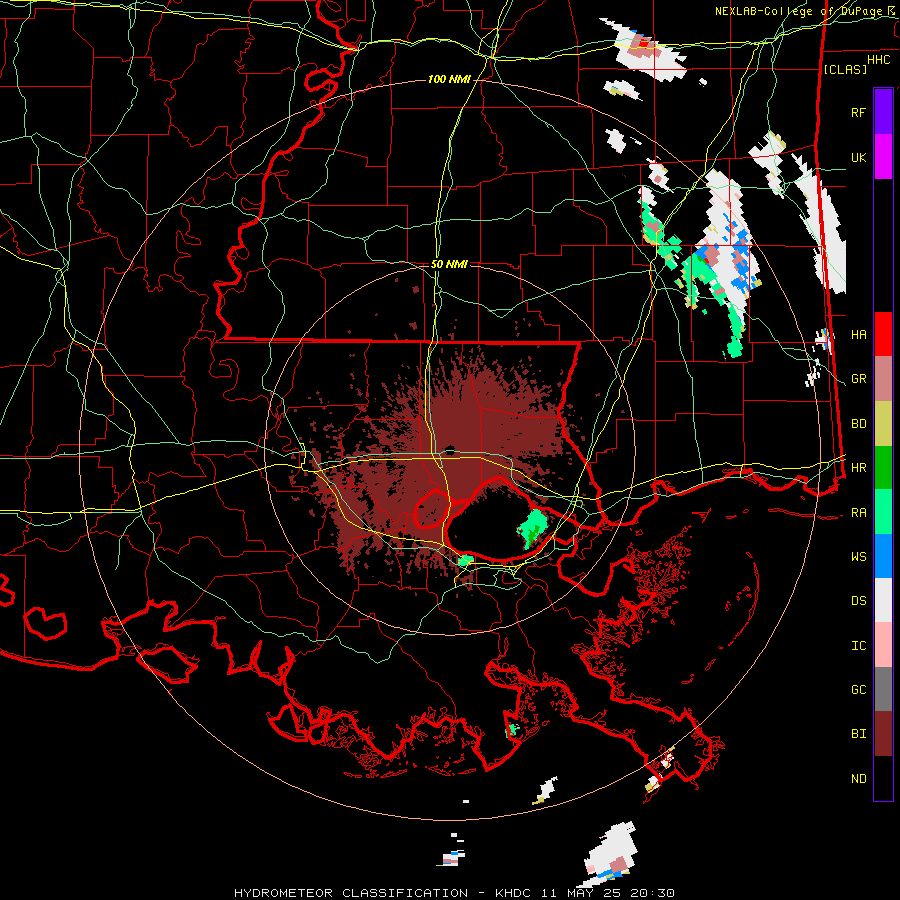Image resolution: width=900 pixels, height=900 pixels.
Task: Click the WS legend label
Action: (x=858, y=557)
